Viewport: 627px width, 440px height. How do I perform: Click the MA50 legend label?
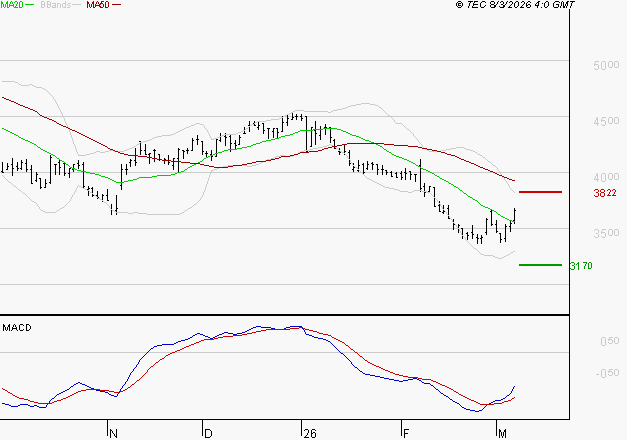coord(98,5)
